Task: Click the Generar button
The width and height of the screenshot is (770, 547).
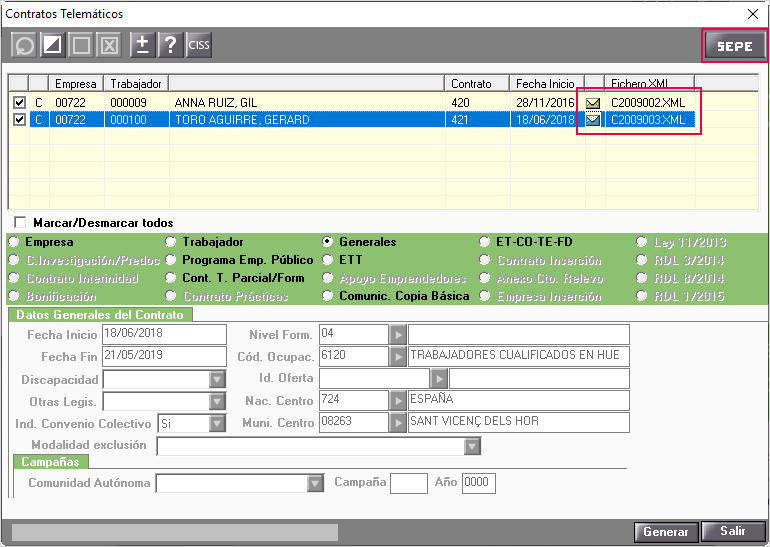Action: tap(666, 532)
